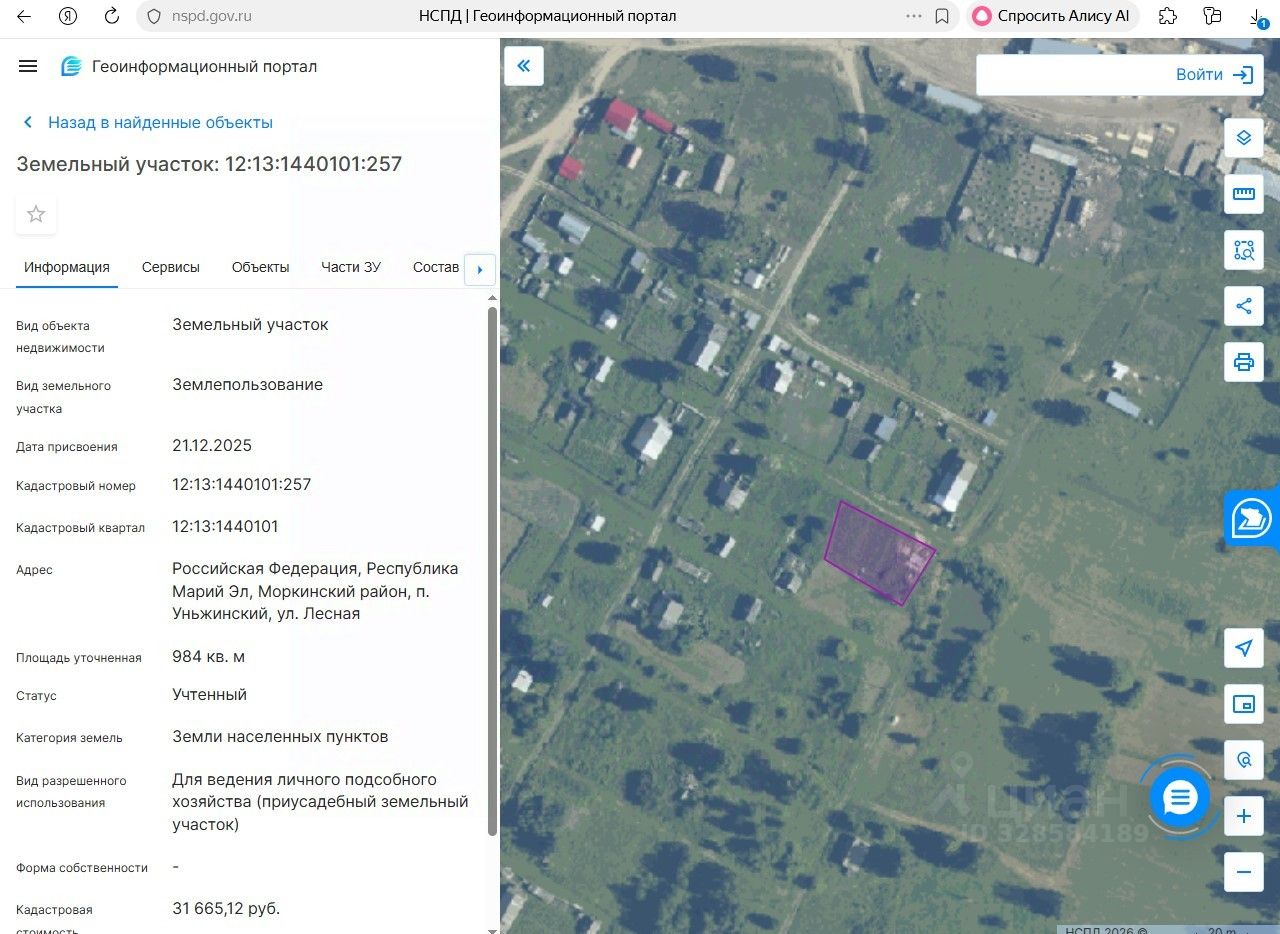Collapse the left information panel

coord(524,66)
